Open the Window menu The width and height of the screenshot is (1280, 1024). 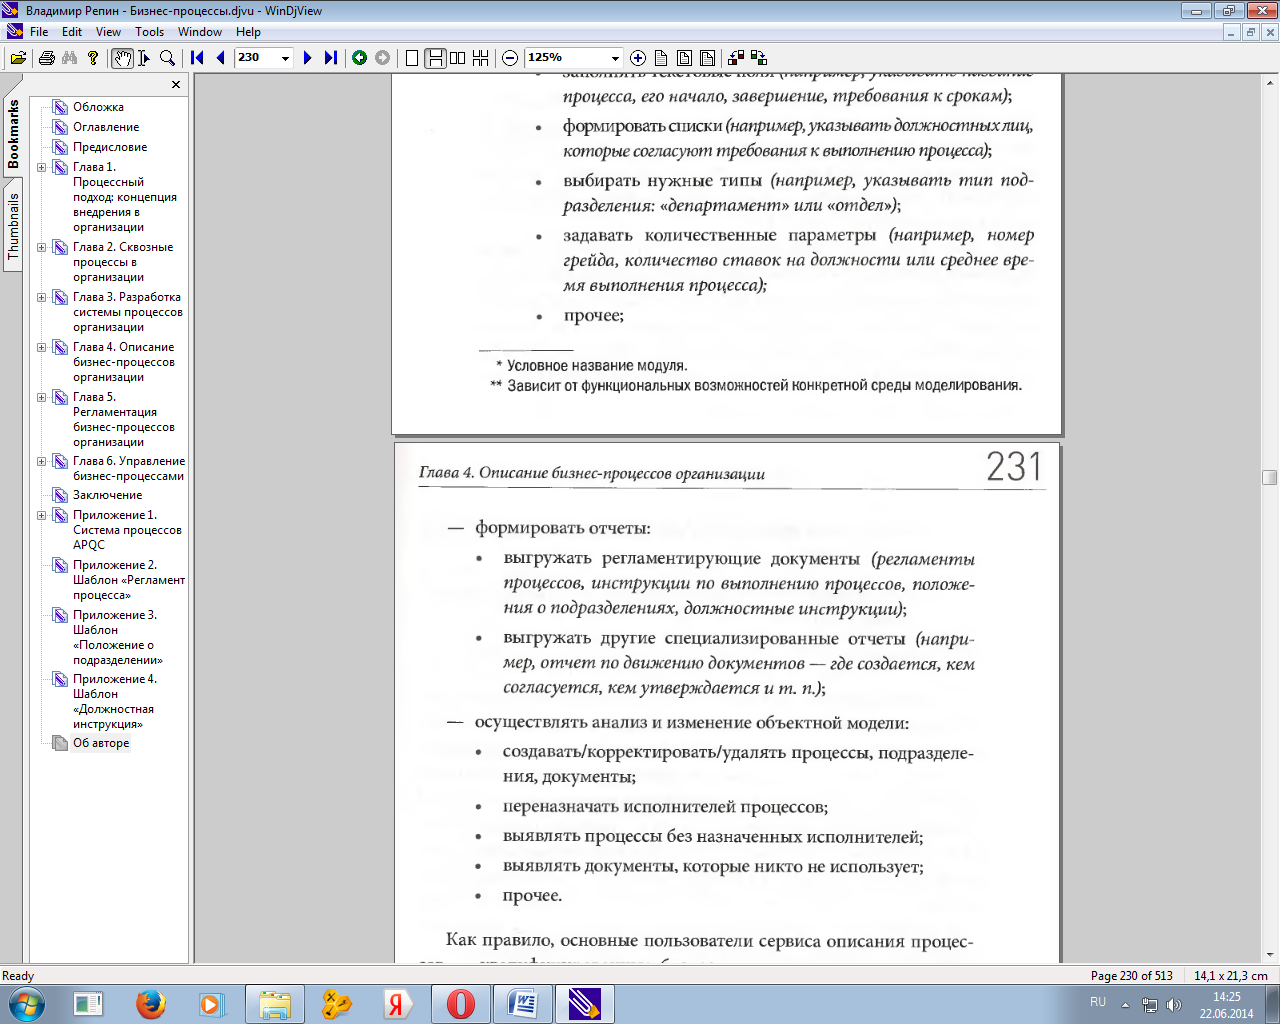tap(200, 32)
